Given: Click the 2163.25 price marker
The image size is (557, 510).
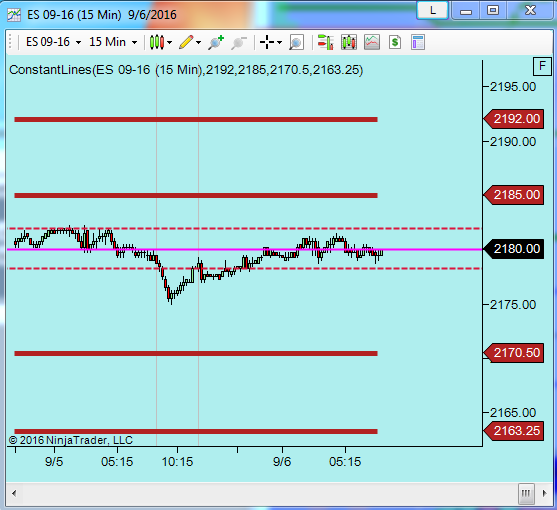Looking at the screenshot, I should pyautogui.click(x=514, y=431).
